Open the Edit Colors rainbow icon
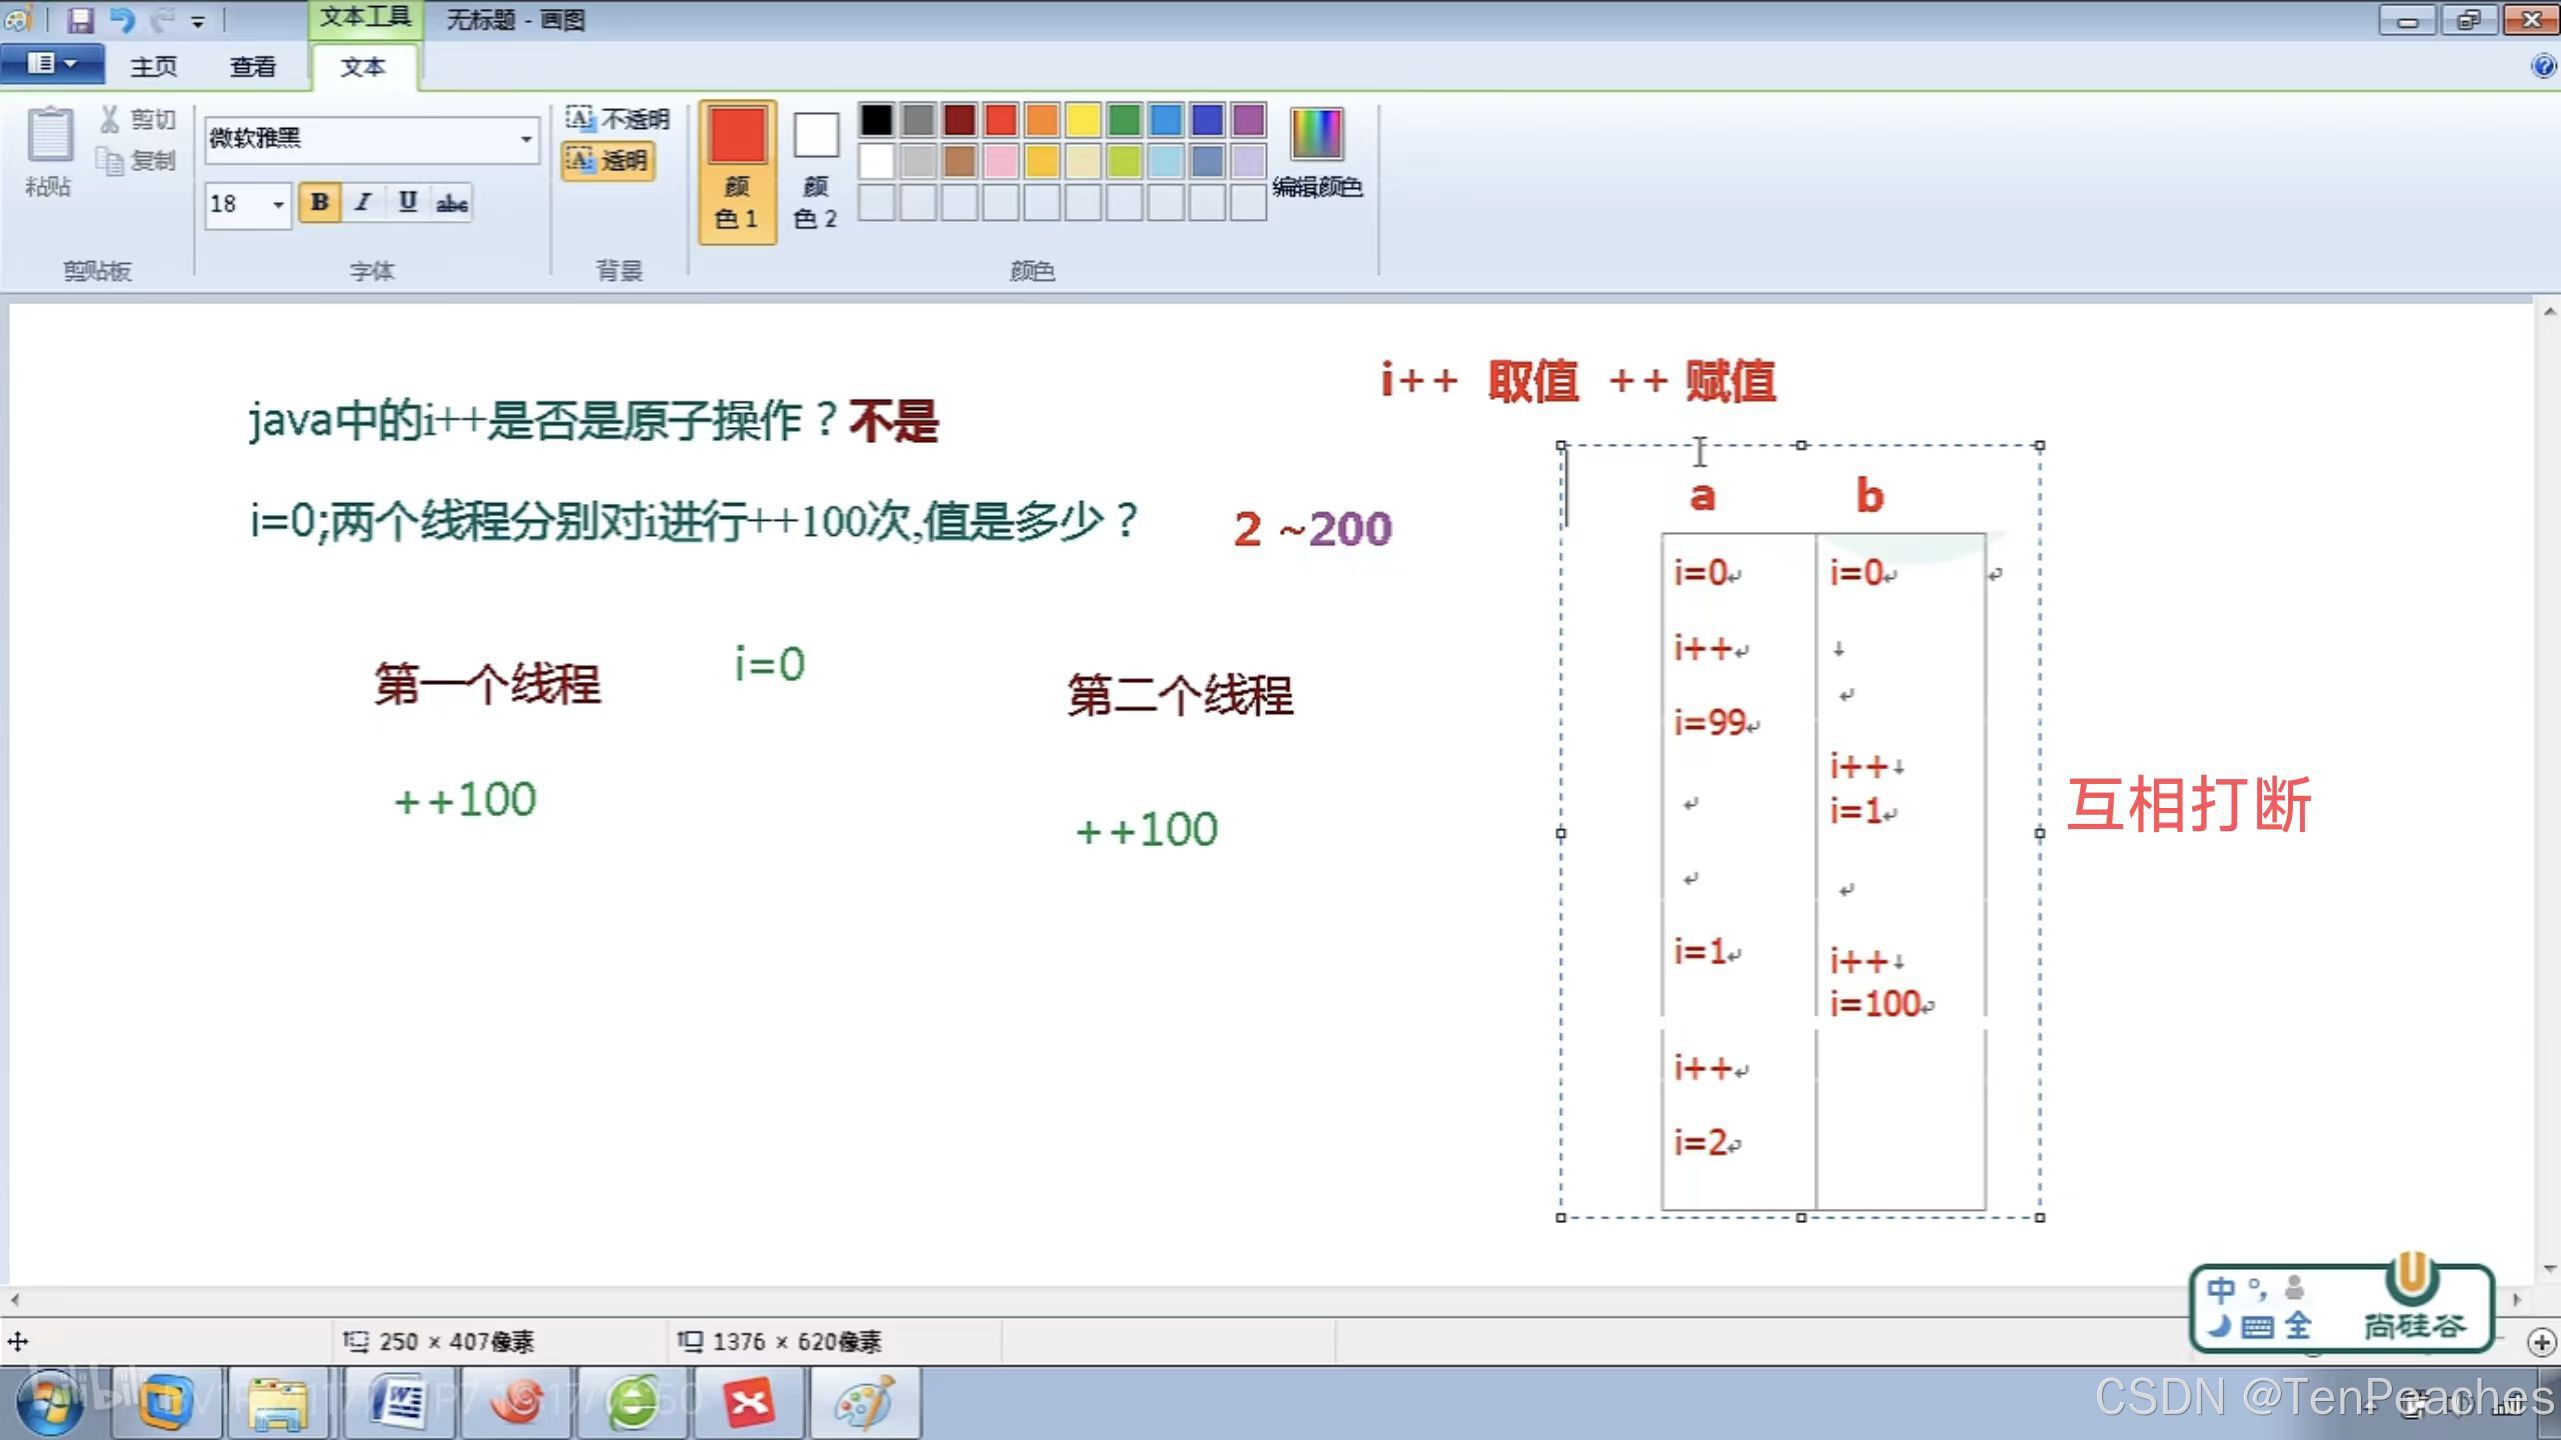This screenshot has width=2561, height=1440. [1316, 134]
